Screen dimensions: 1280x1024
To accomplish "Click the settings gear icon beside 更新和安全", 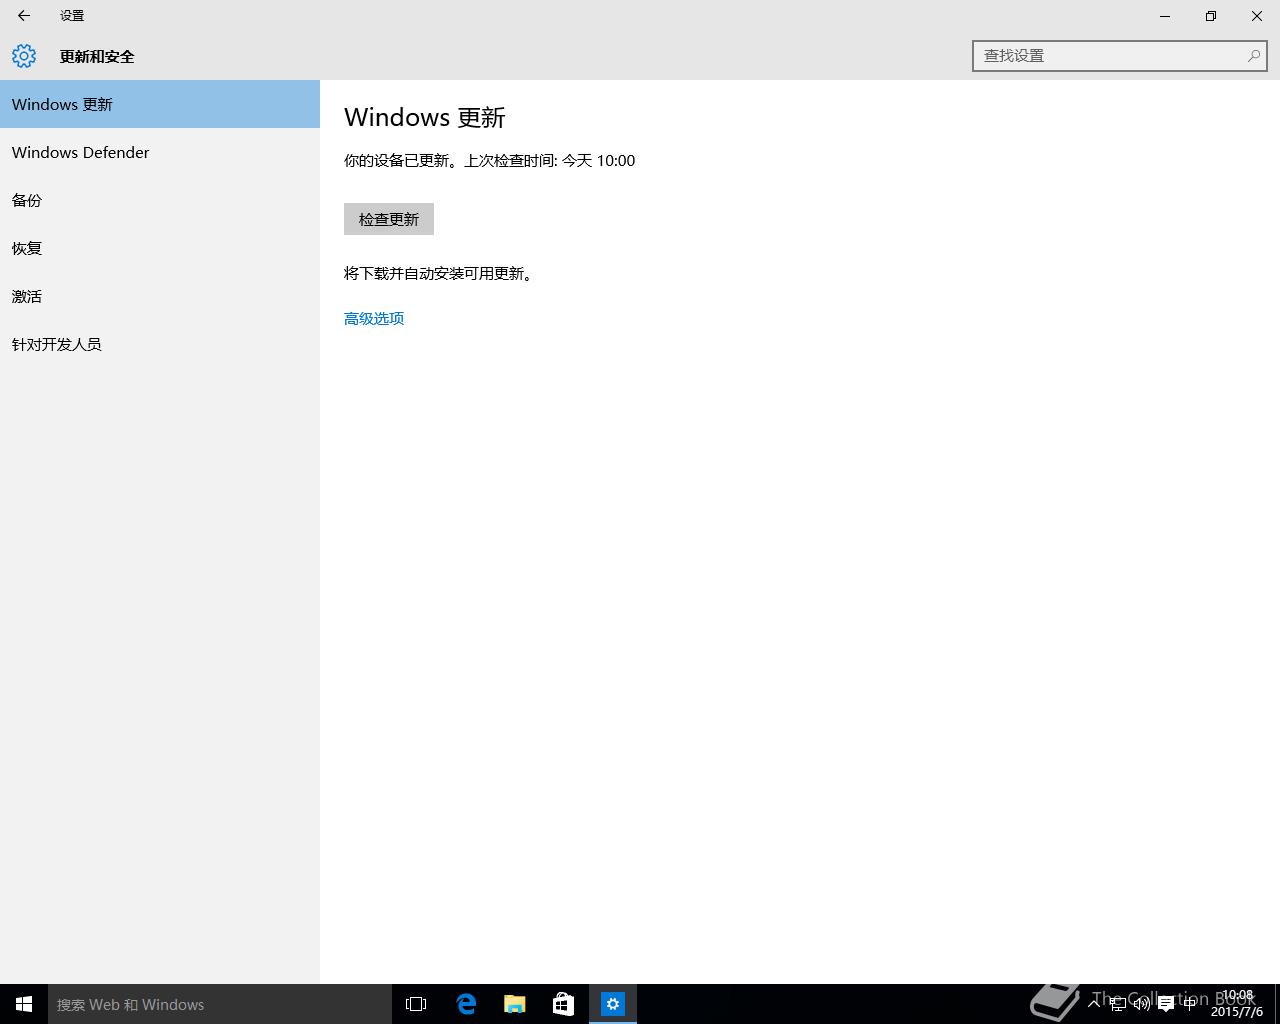I will point(24,56).
